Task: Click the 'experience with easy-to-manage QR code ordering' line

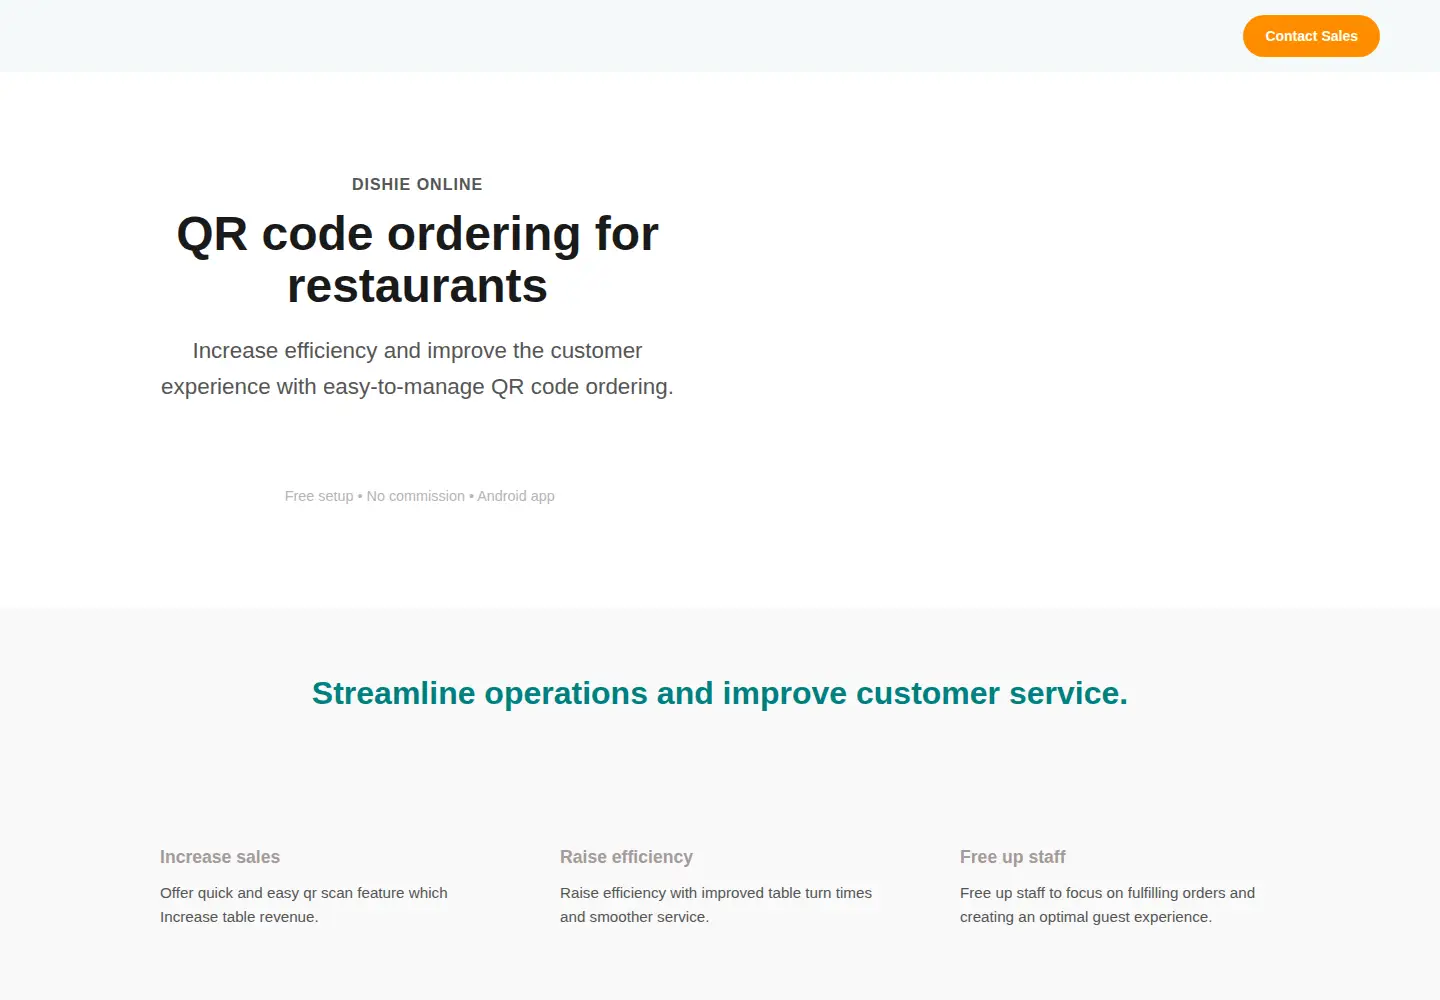Action: tap(417, 387)
